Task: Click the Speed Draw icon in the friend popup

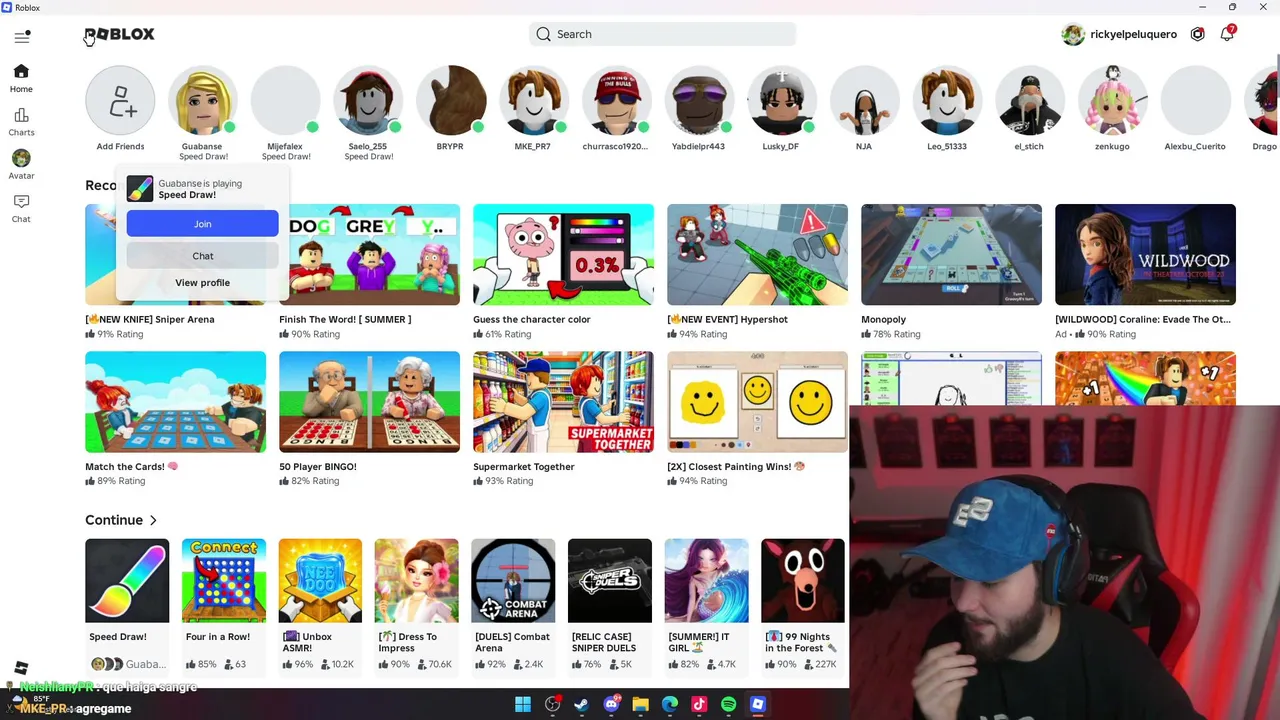Action: (140, 189)
